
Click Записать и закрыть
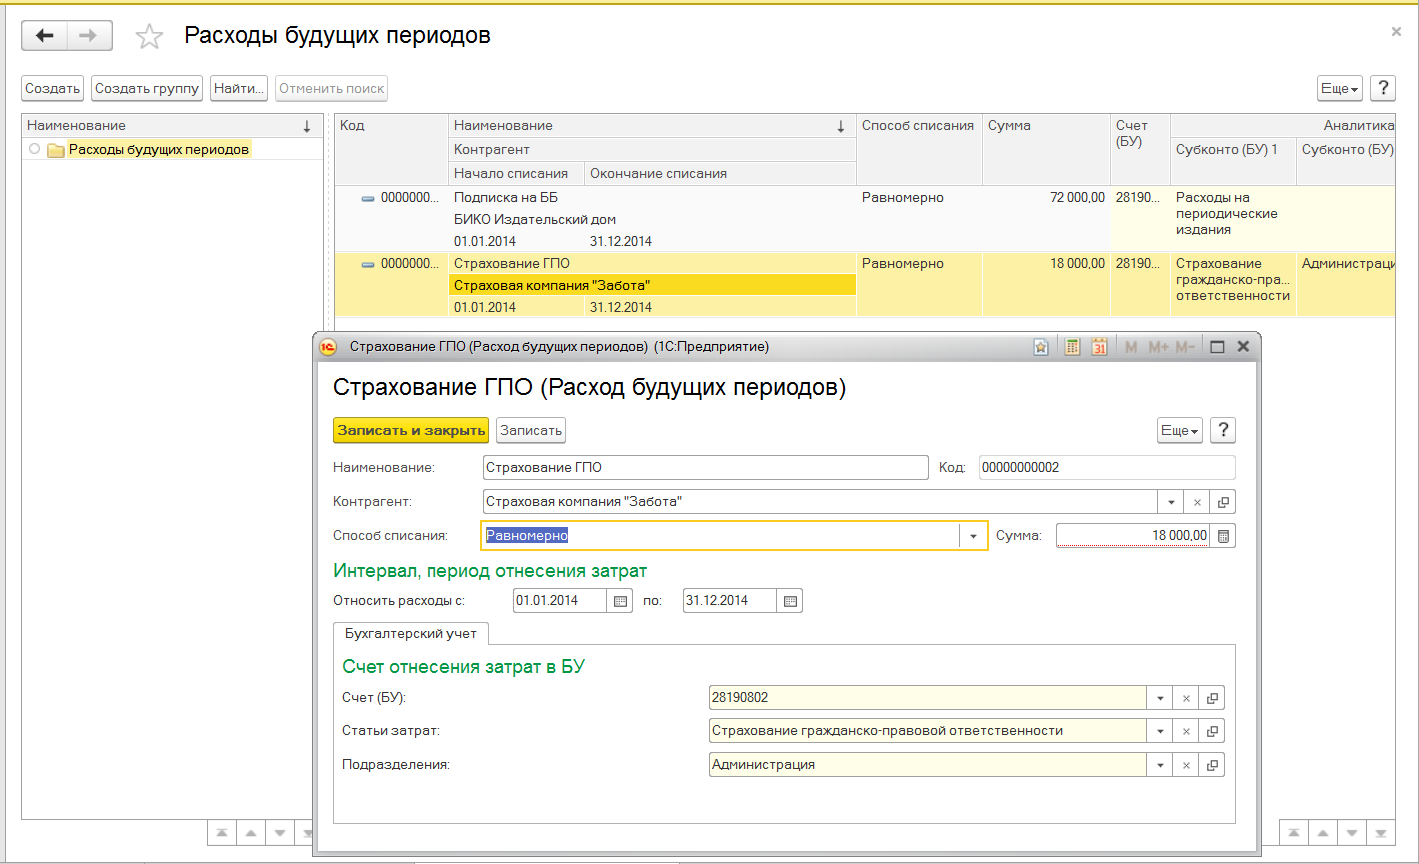pos(411,430)
